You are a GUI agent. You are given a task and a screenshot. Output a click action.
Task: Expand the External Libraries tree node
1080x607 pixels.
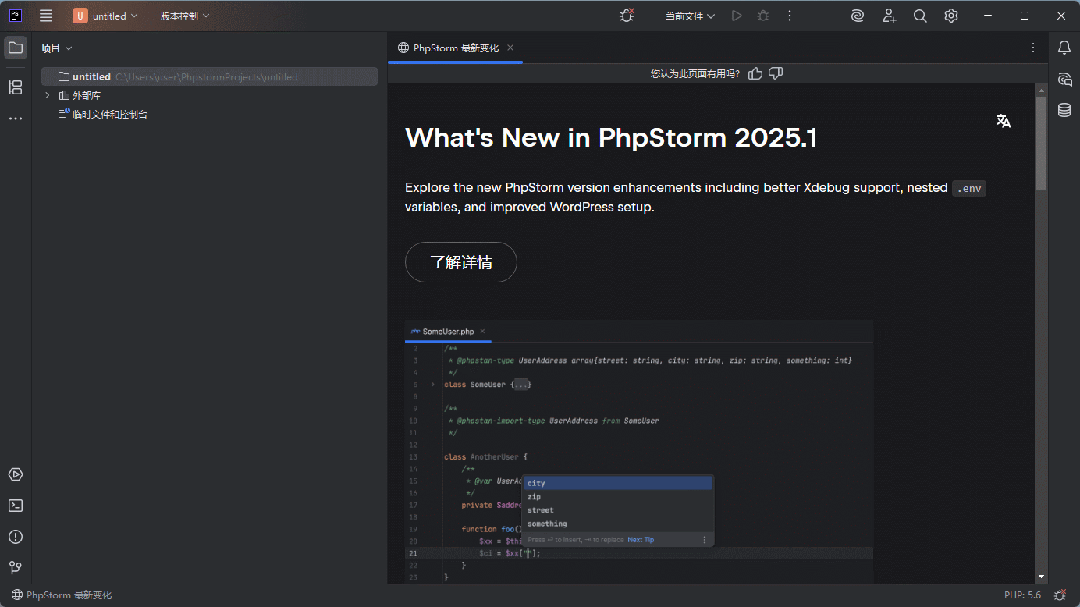47,95
